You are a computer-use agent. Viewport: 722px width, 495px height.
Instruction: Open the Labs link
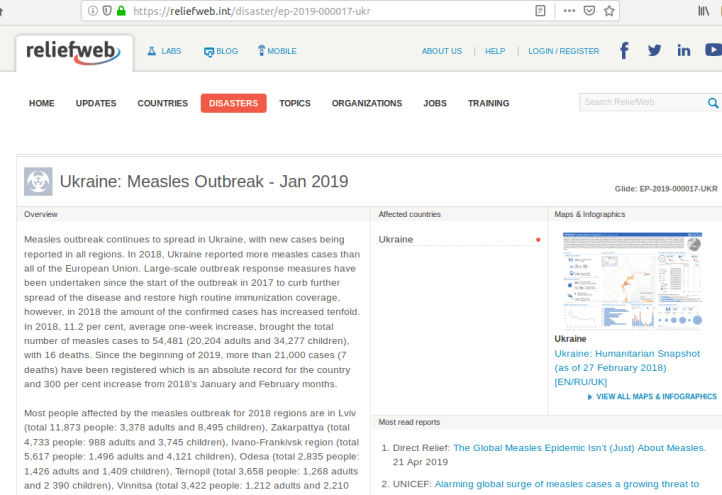point(164,51)
